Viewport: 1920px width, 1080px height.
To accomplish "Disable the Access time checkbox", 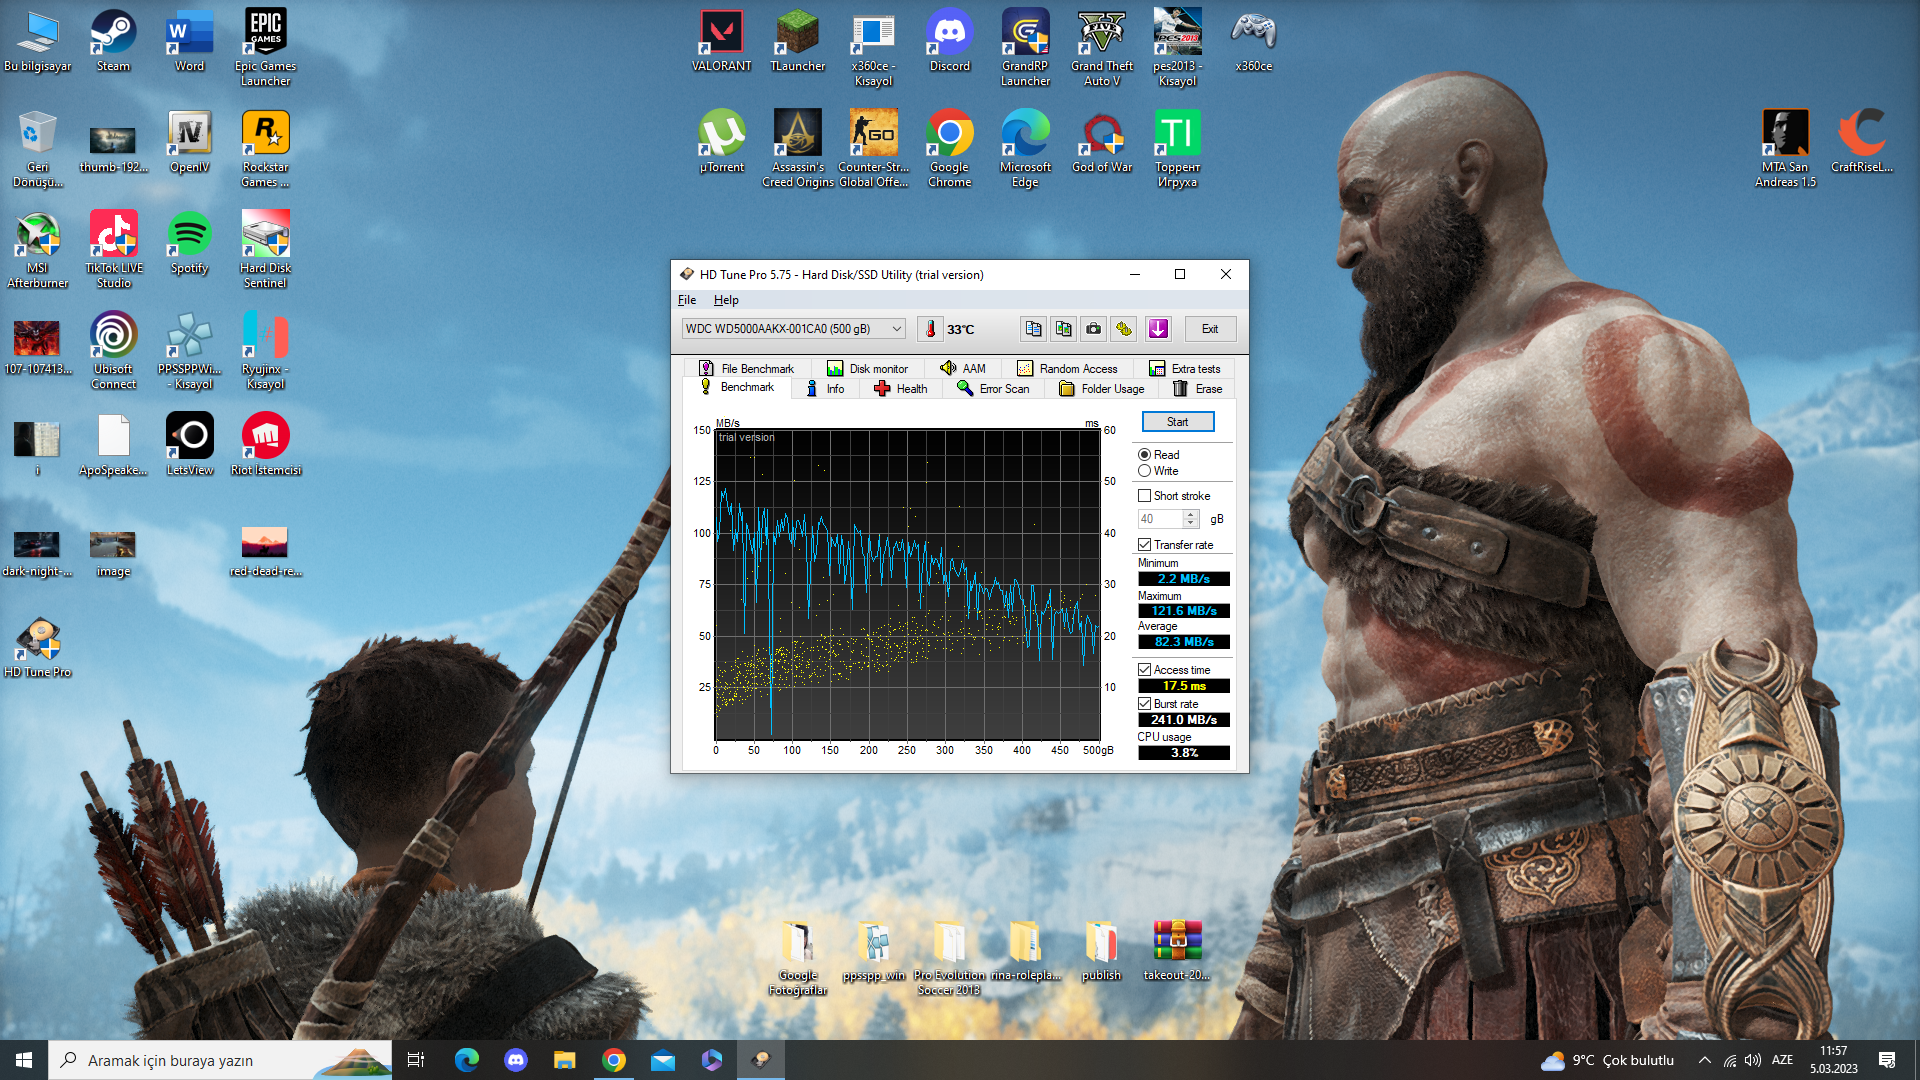I will click(x=1144, y=670).
